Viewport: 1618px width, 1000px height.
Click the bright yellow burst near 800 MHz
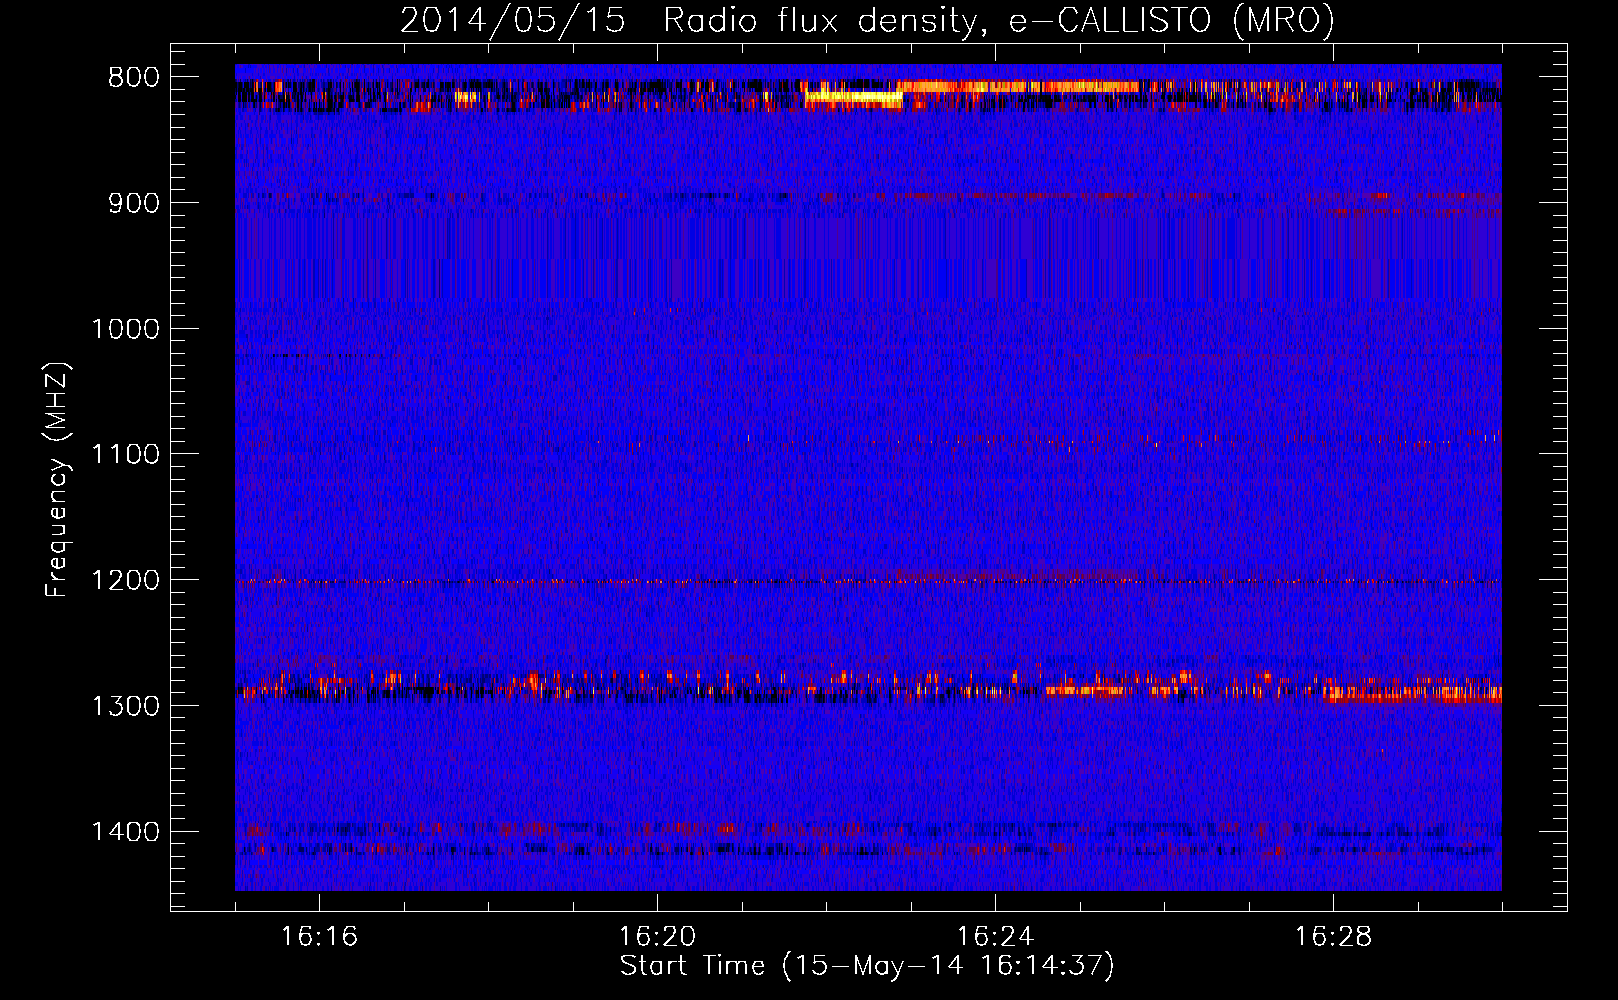854,98
